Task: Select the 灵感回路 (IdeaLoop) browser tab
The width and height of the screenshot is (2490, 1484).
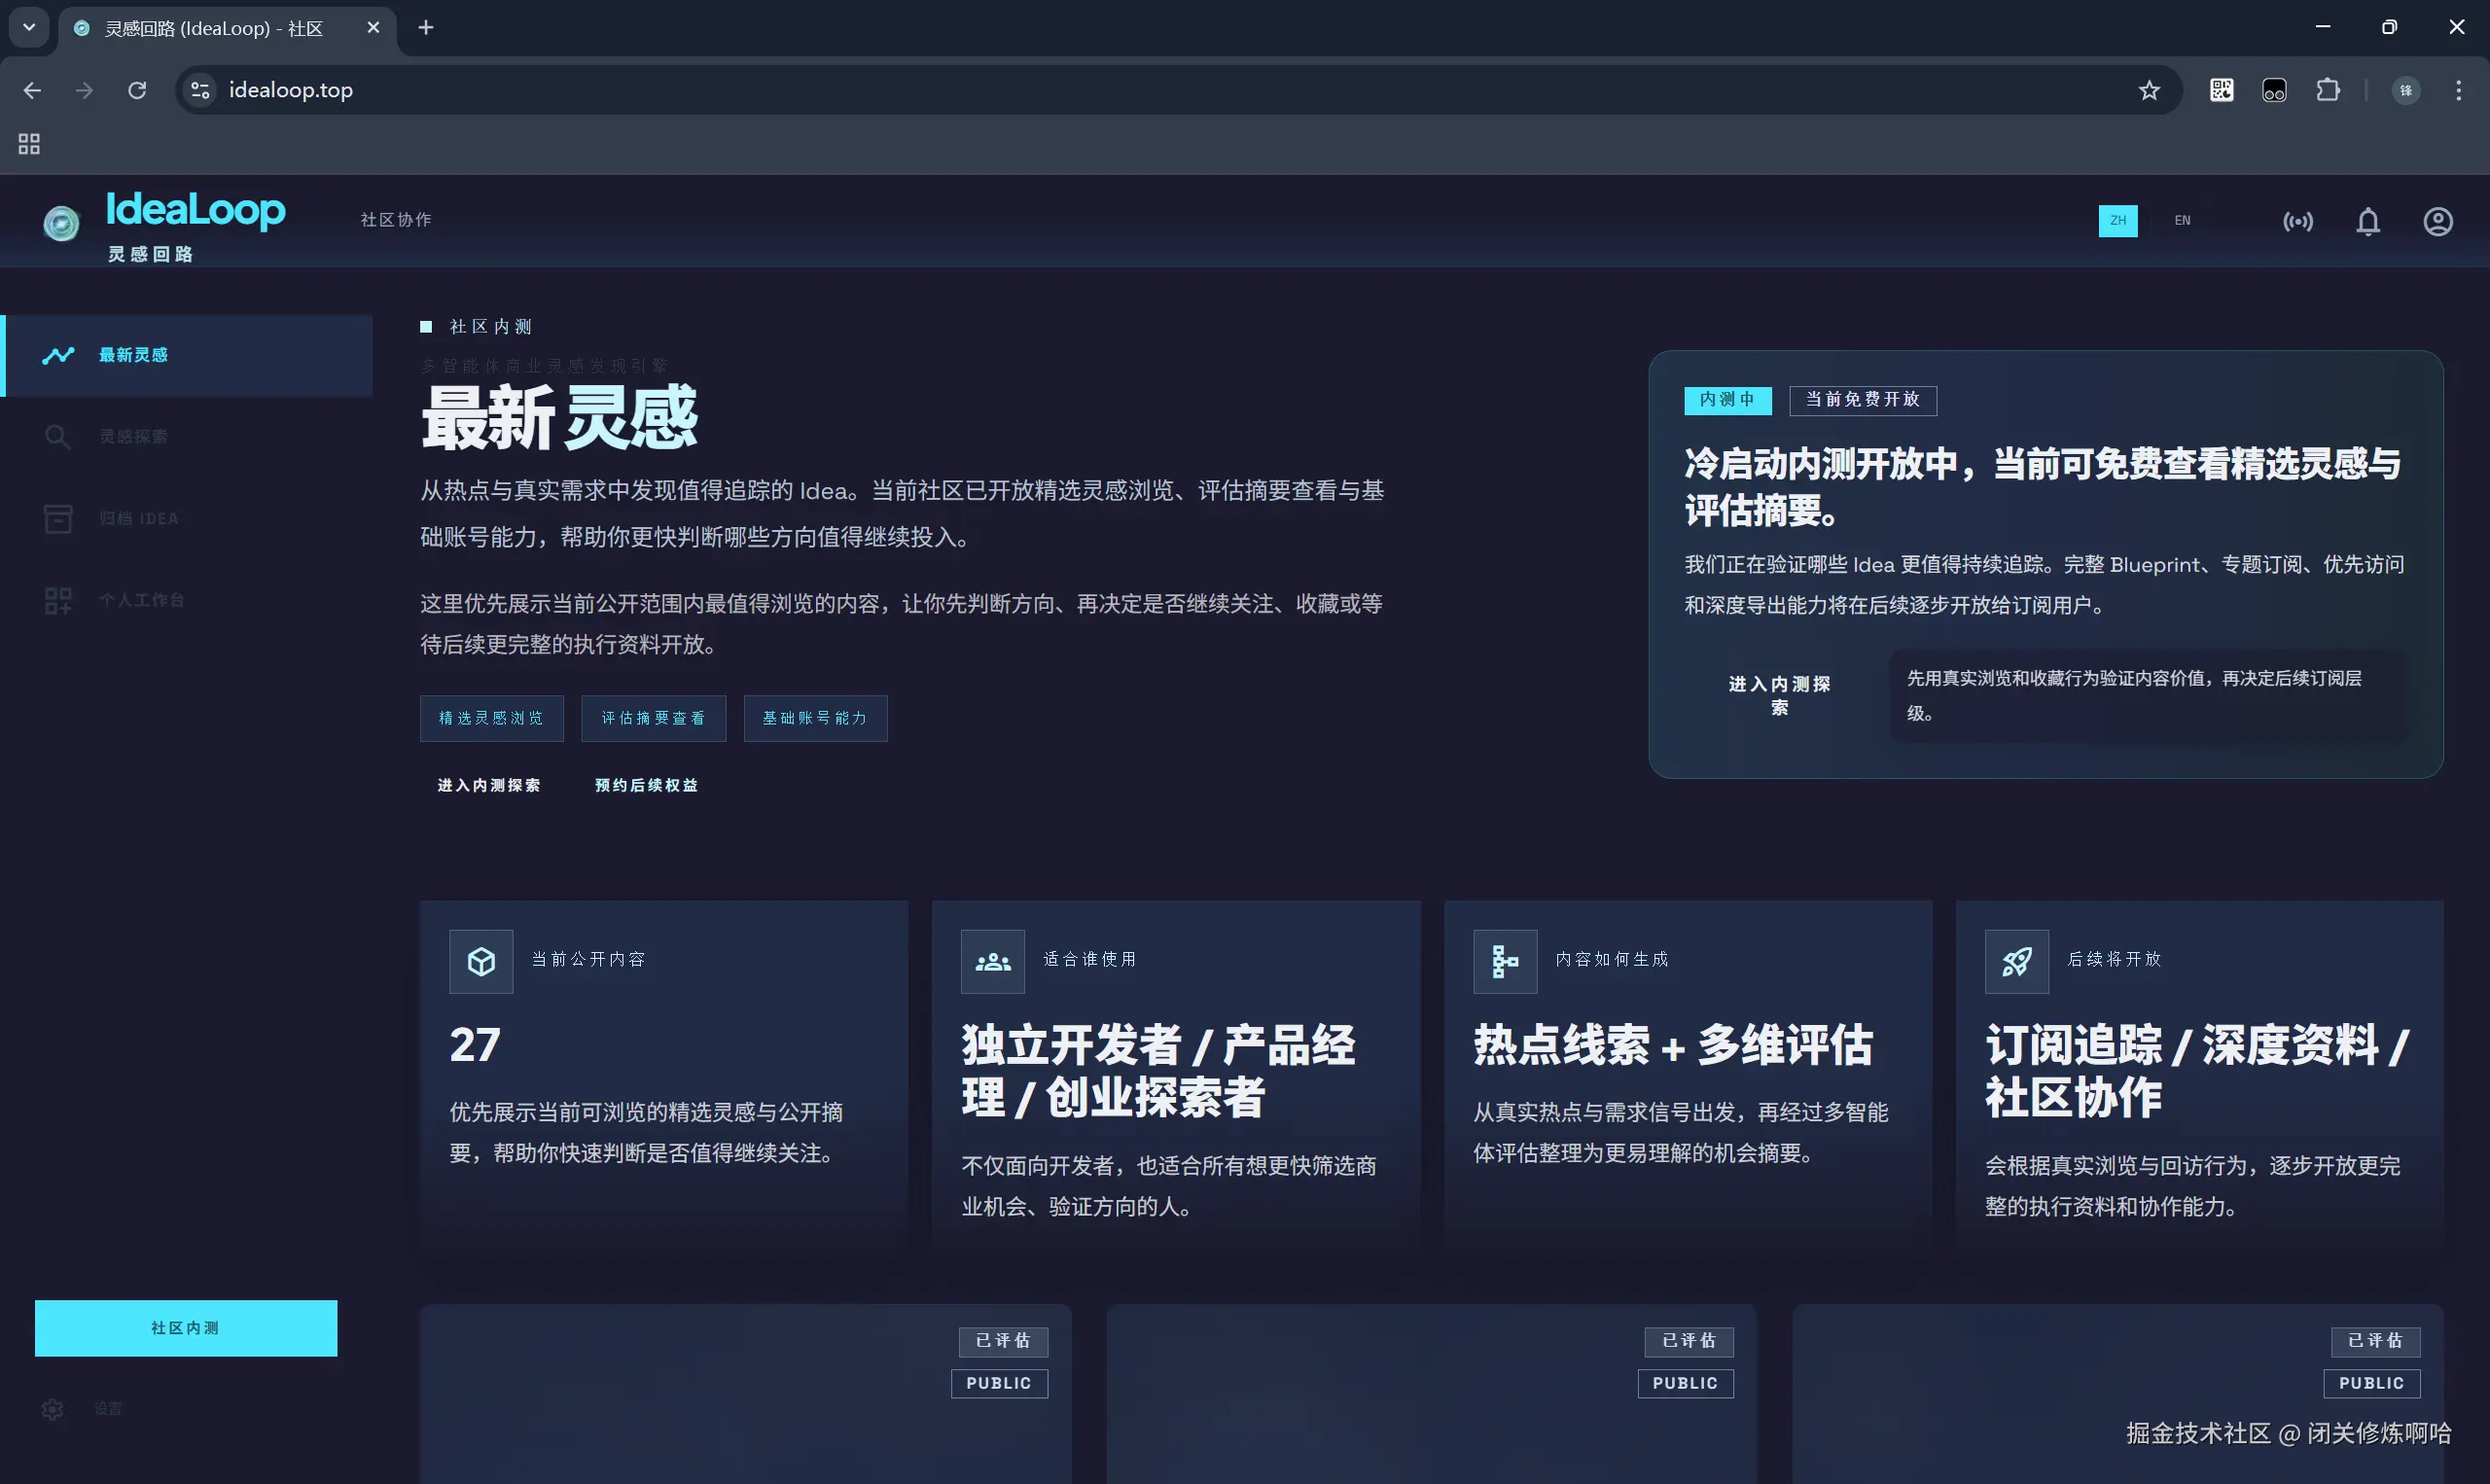Action: (x=210, y=28)
